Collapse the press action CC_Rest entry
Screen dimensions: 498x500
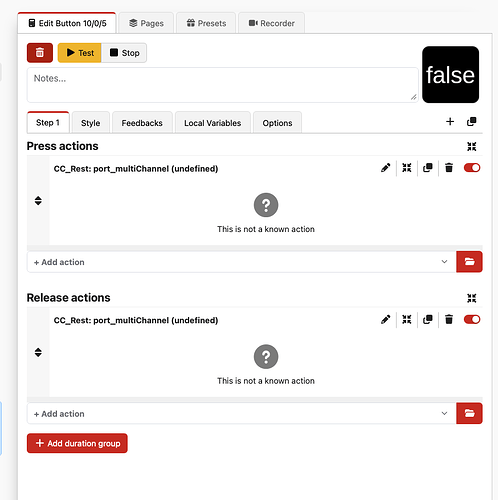tap(407, 168)
